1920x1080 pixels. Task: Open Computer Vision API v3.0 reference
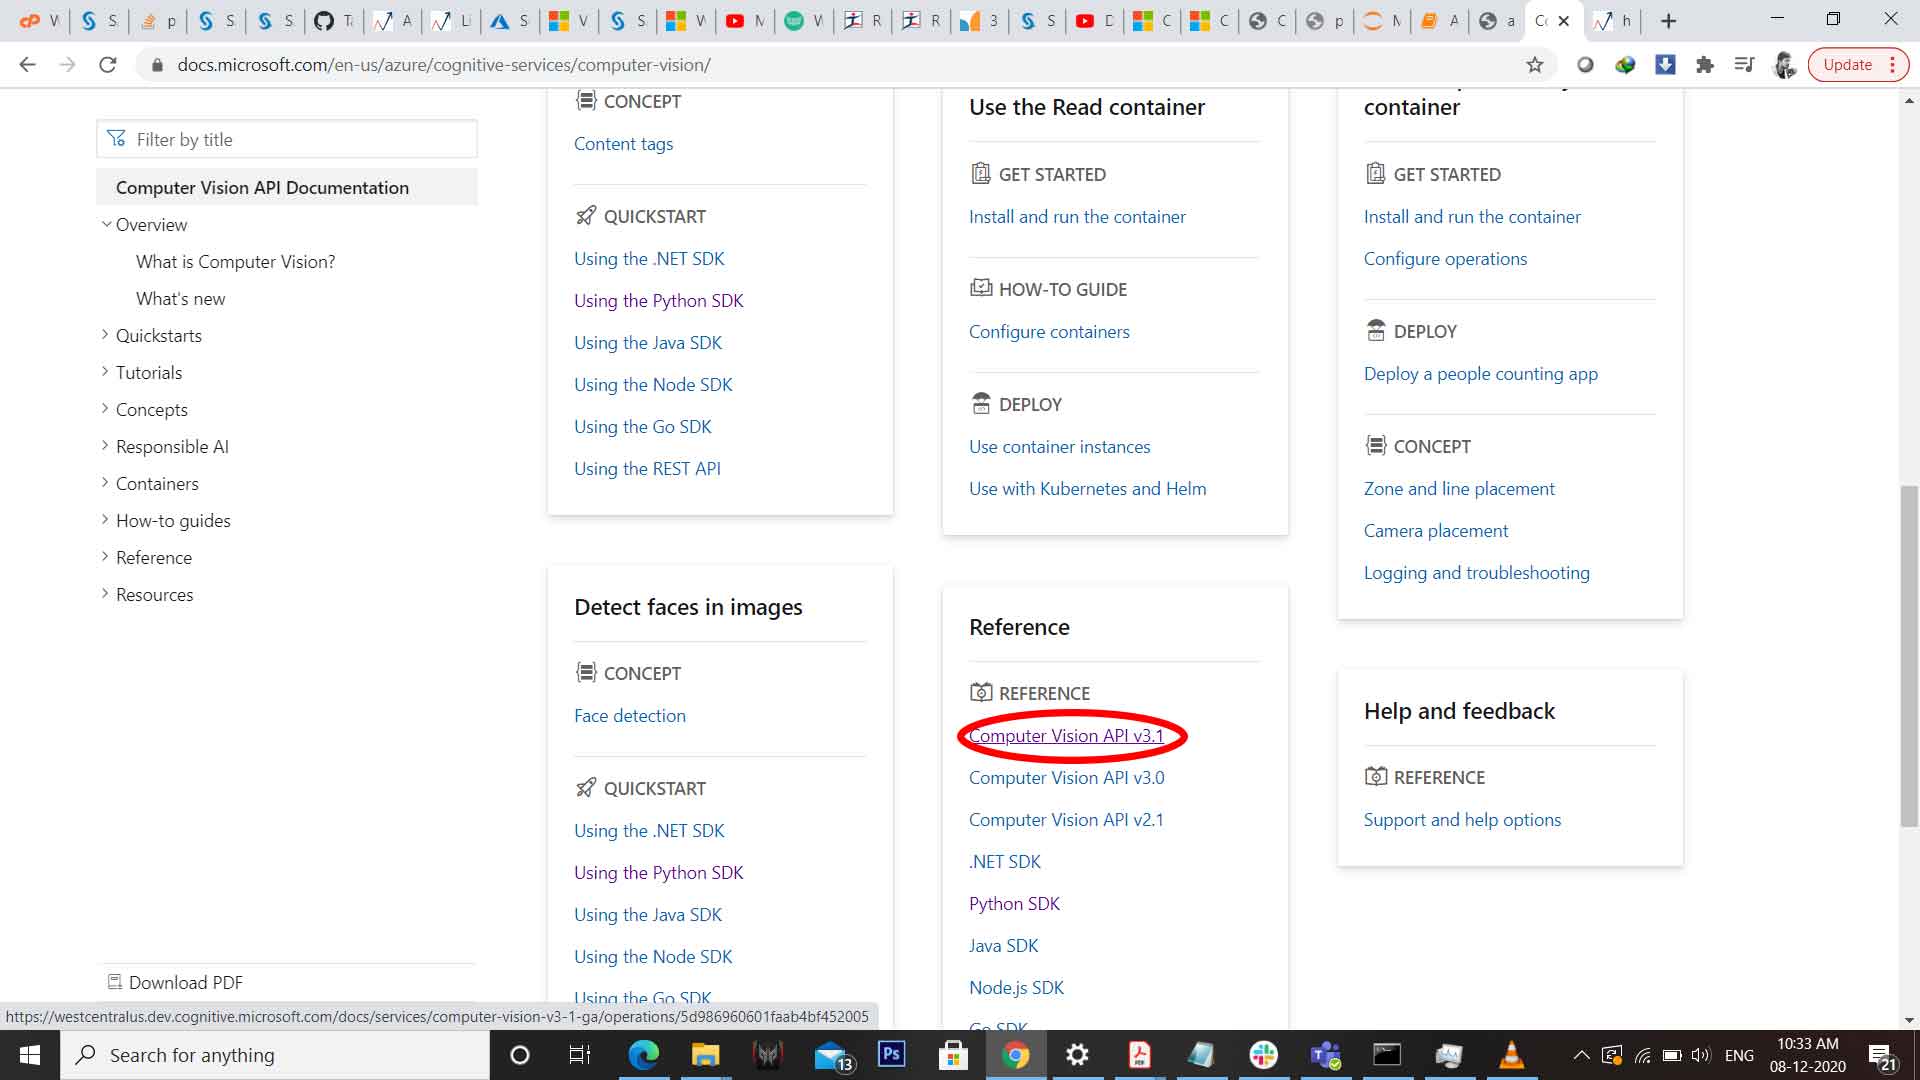(x=1067, y=777)
